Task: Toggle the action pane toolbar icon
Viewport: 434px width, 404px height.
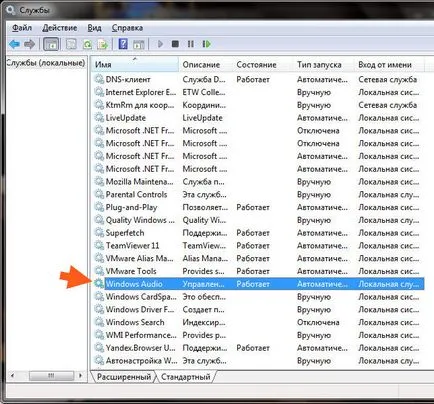Action: coord(139,44)
